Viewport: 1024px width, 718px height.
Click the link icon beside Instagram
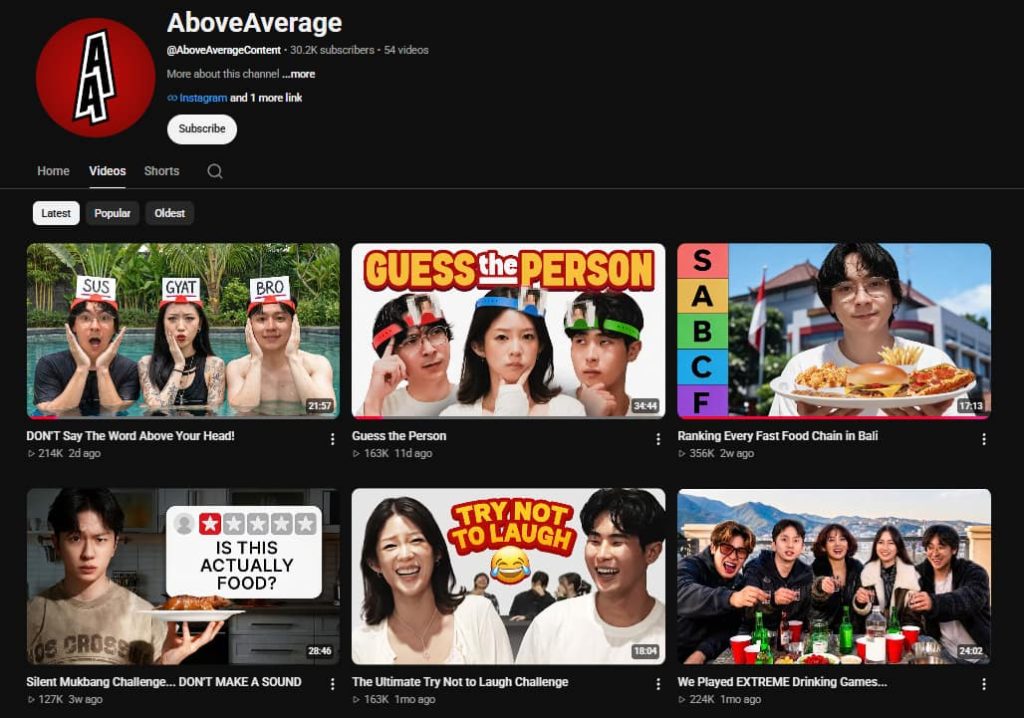[172, 98]
